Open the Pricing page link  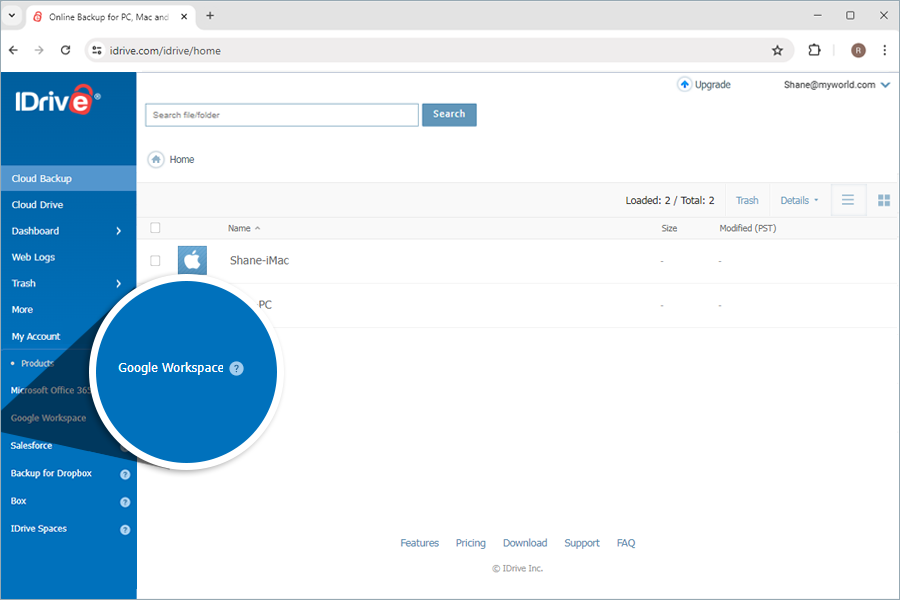tap(470, 542)
